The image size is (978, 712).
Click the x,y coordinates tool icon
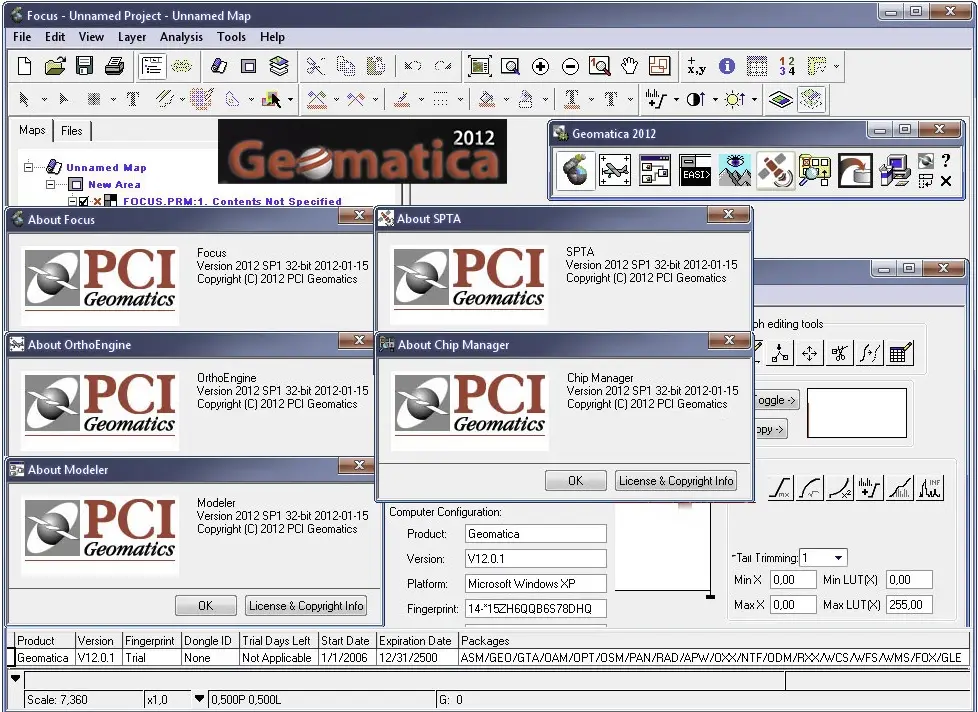click(696, 66)
